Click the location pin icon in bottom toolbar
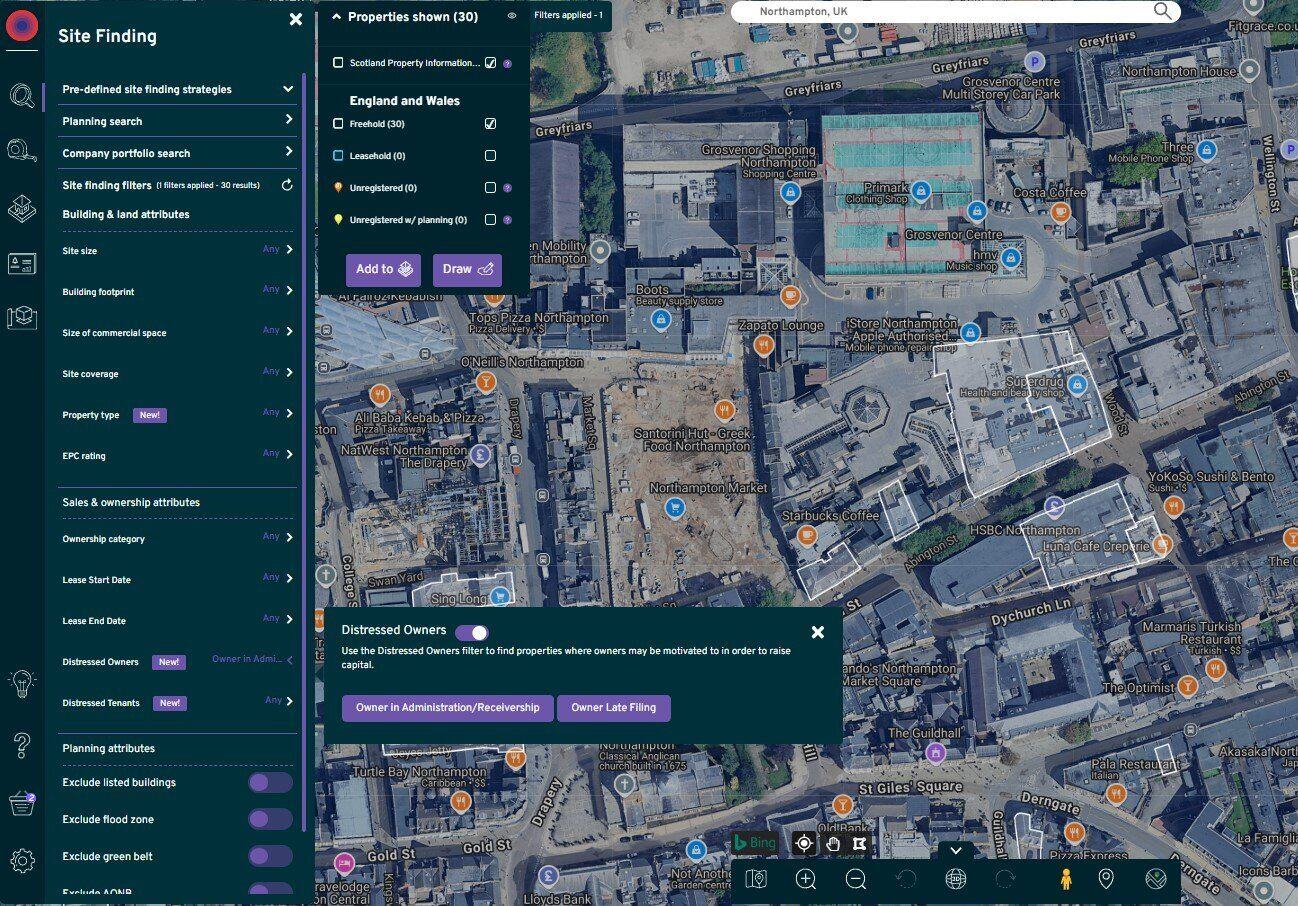 pyautogui.click(x=1105, y=879)
